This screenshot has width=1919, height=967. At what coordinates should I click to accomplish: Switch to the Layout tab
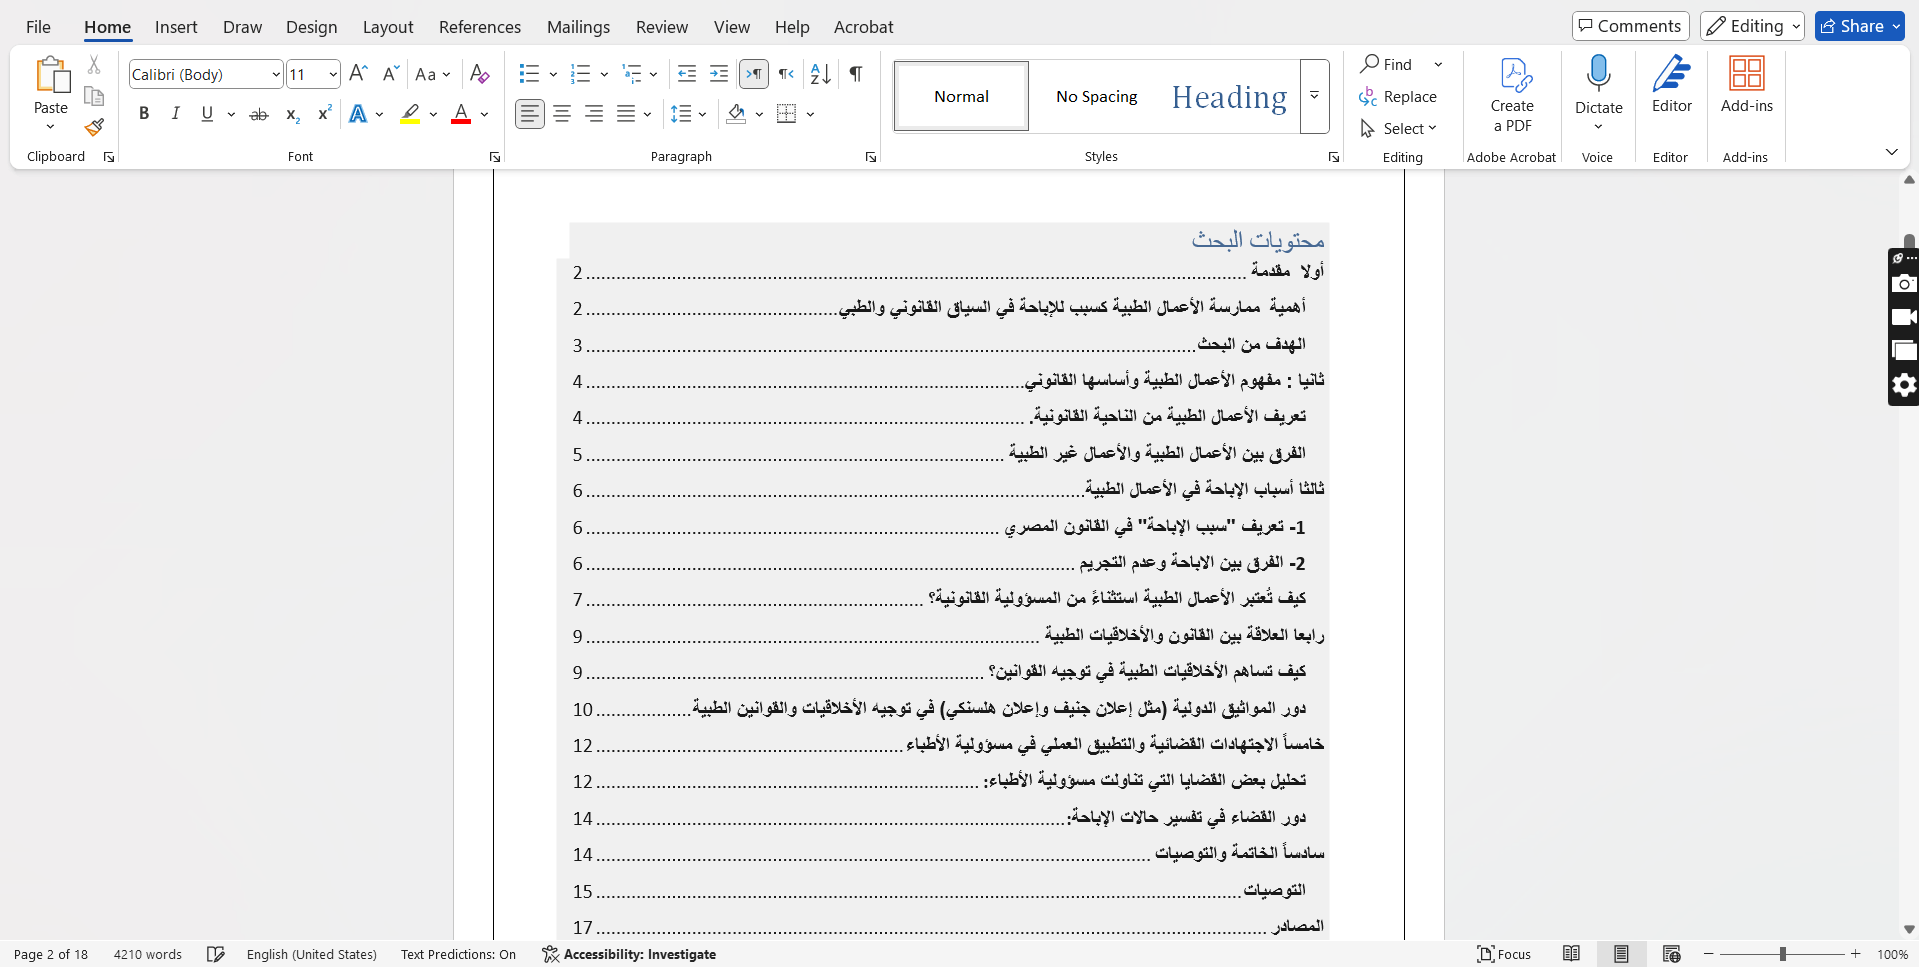point(388,27)
